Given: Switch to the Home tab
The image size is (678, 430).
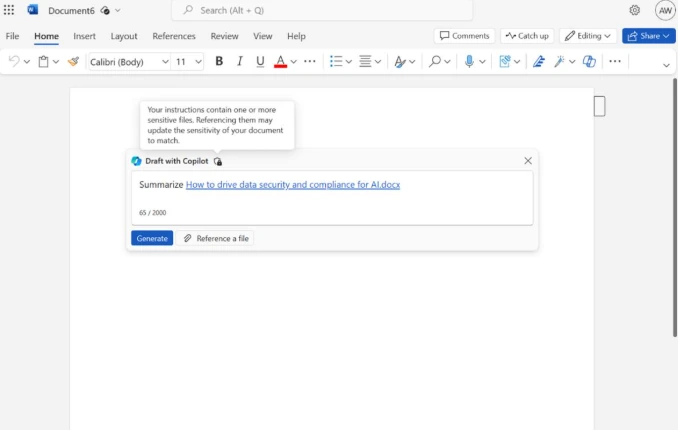Looking at the screenshot, I should 46,36.
